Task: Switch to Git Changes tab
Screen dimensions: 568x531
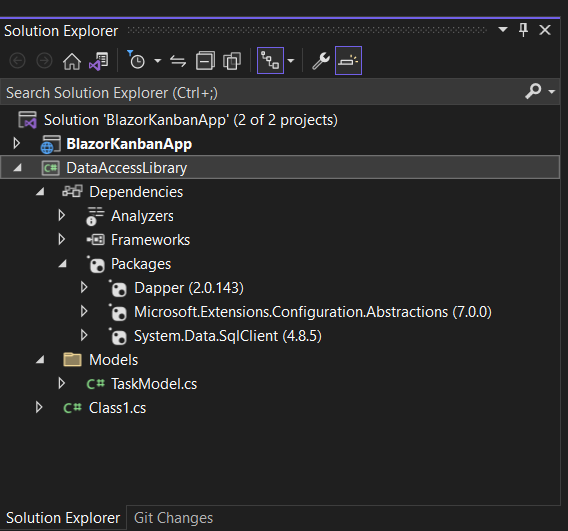Action: 173,518
